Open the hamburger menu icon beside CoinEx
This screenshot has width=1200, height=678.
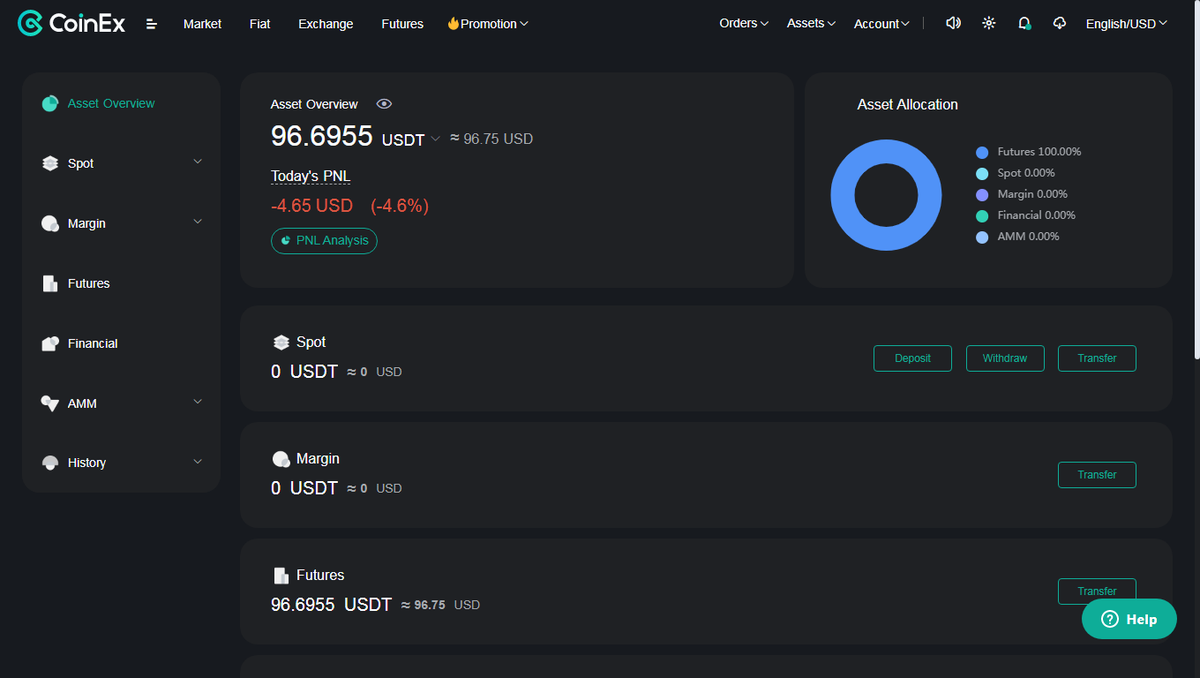[152, 24]
